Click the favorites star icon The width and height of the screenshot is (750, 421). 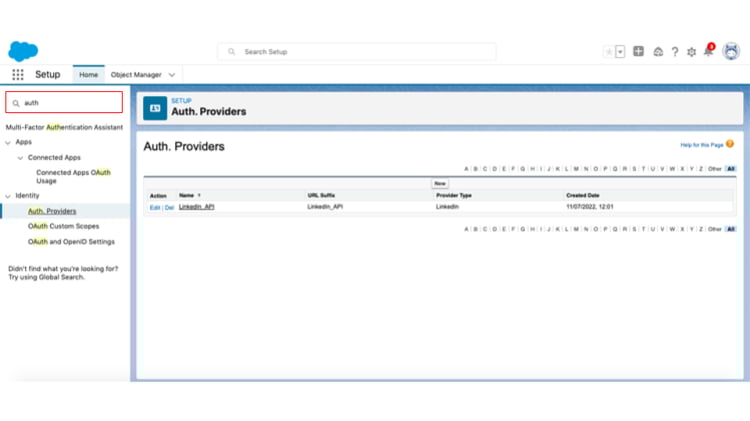click(x=609, y=52)
